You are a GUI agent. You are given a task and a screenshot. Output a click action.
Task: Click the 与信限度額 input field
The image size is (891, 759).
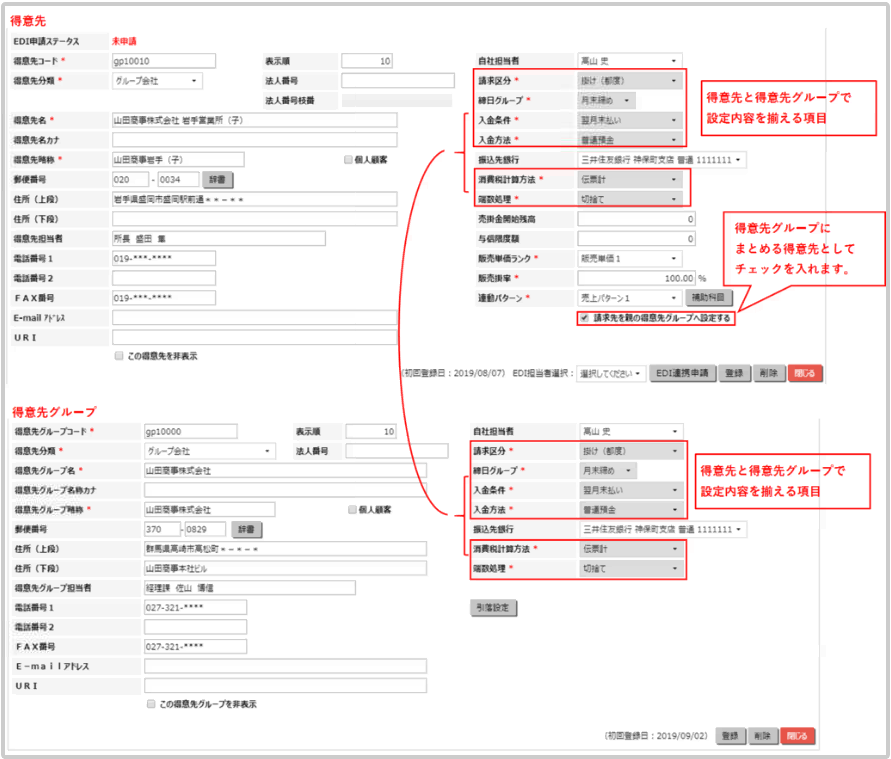636,239
